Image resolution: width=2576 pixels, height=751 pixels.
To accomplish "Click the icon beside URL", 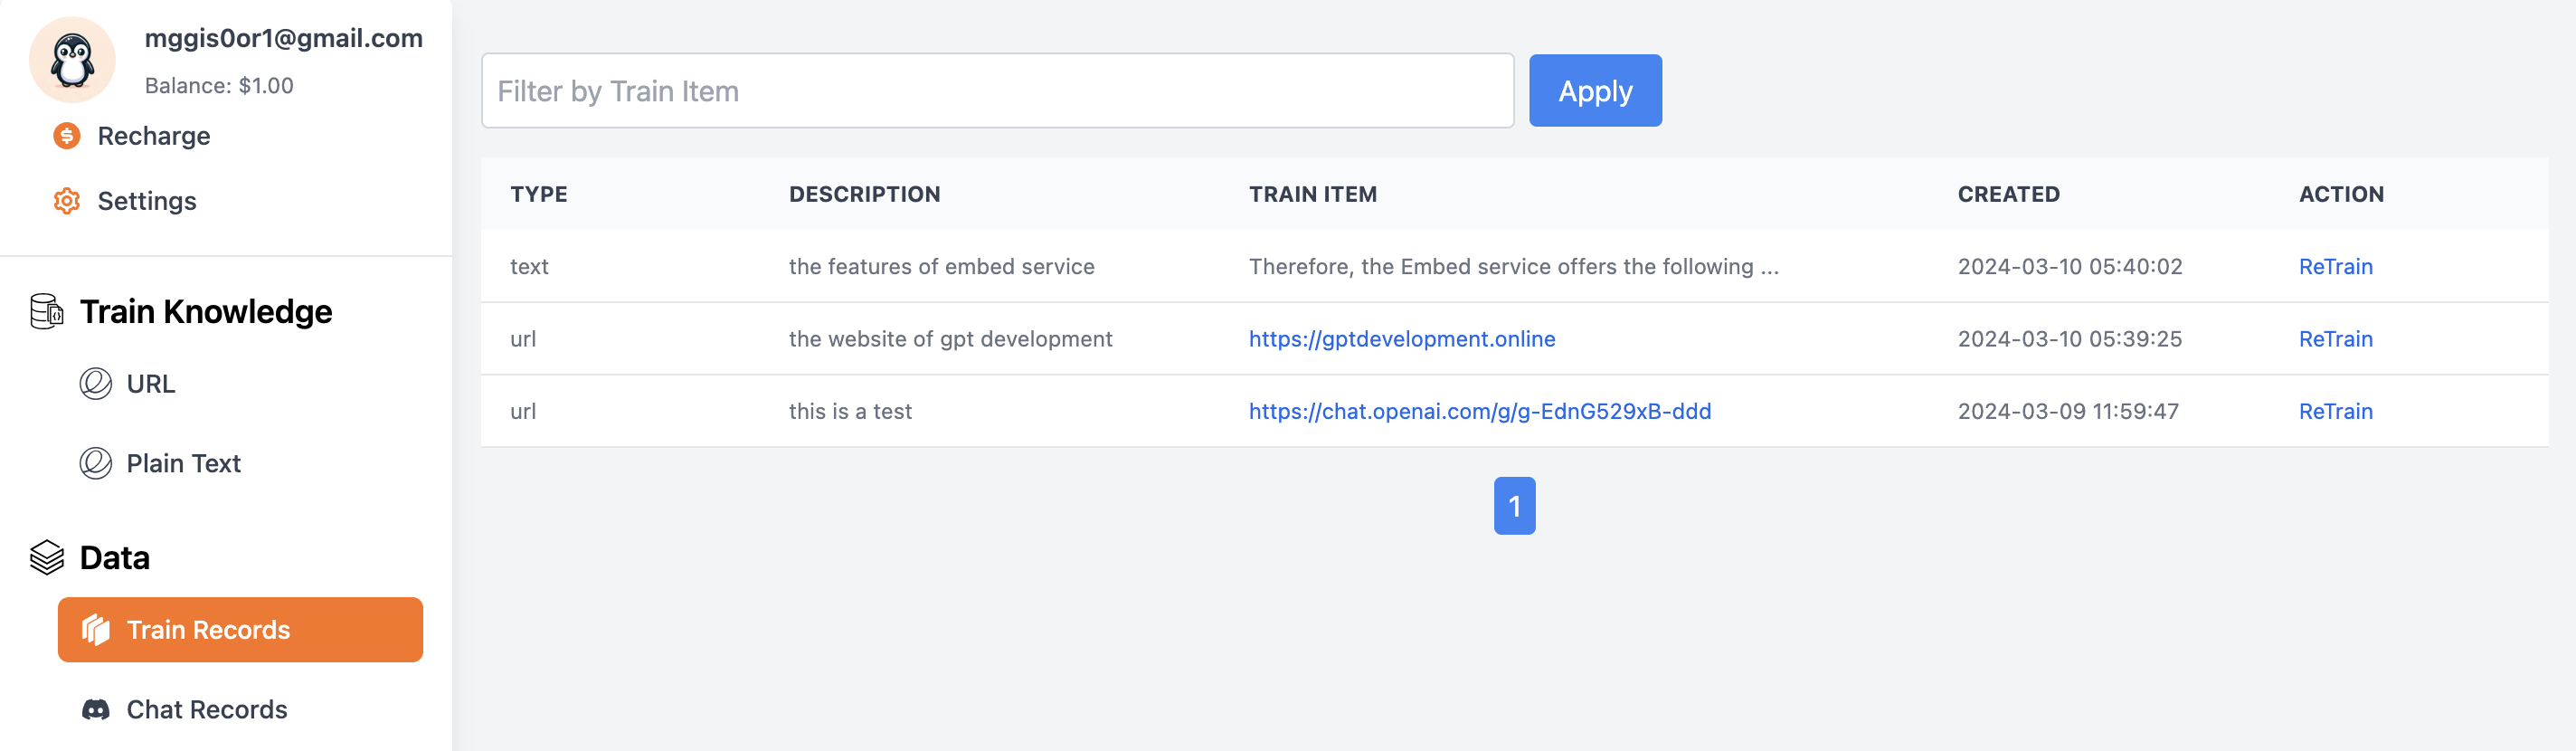I will click(96, 384).
